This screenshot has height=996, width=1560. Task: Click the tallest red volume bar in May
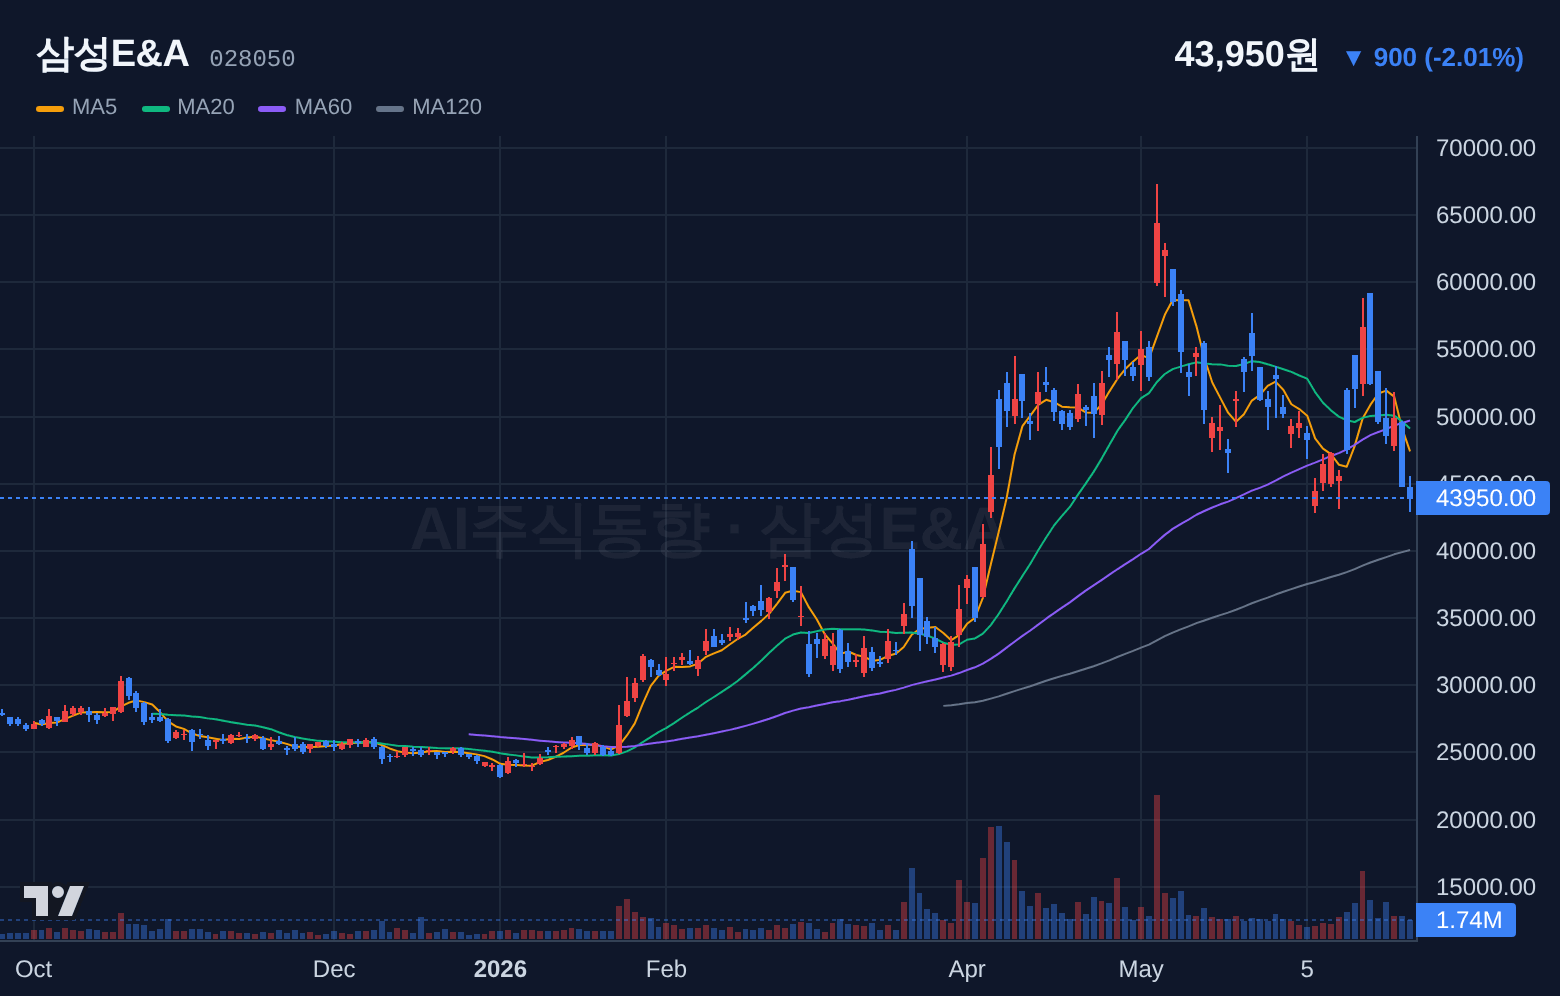pos(1157,867)
